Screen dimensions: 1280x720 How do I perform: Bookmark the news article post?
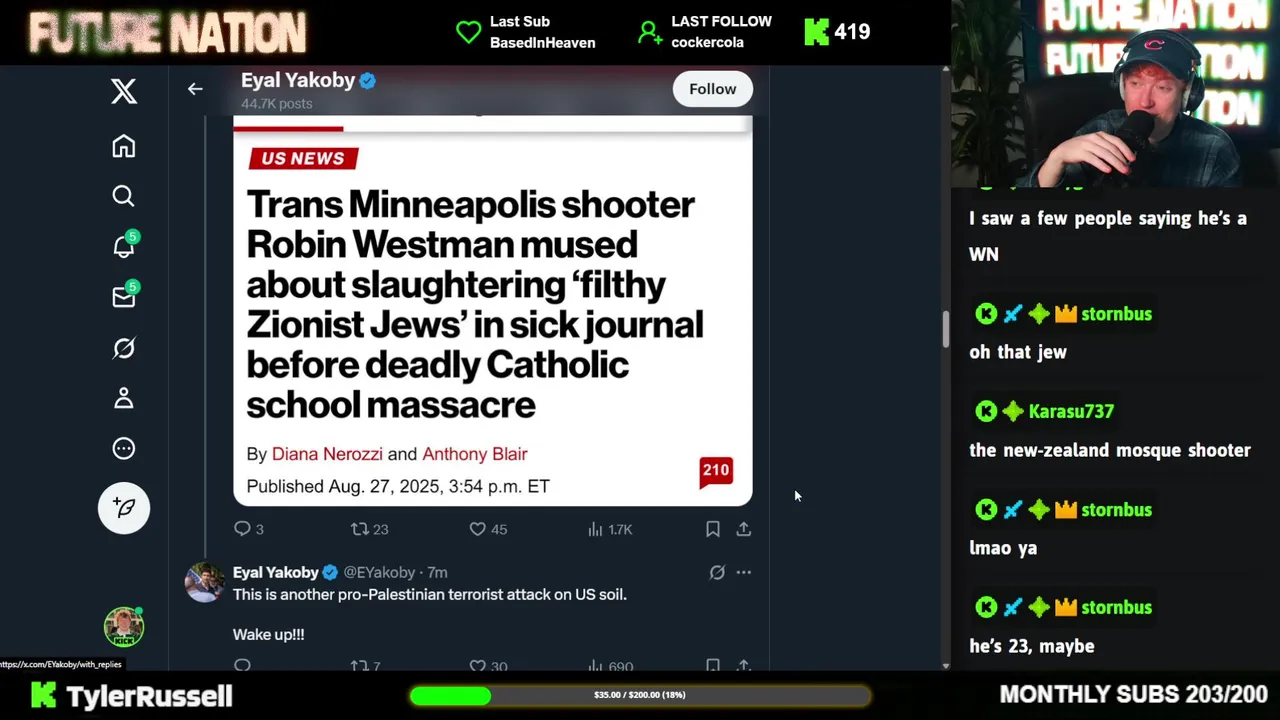click(713, 529)
